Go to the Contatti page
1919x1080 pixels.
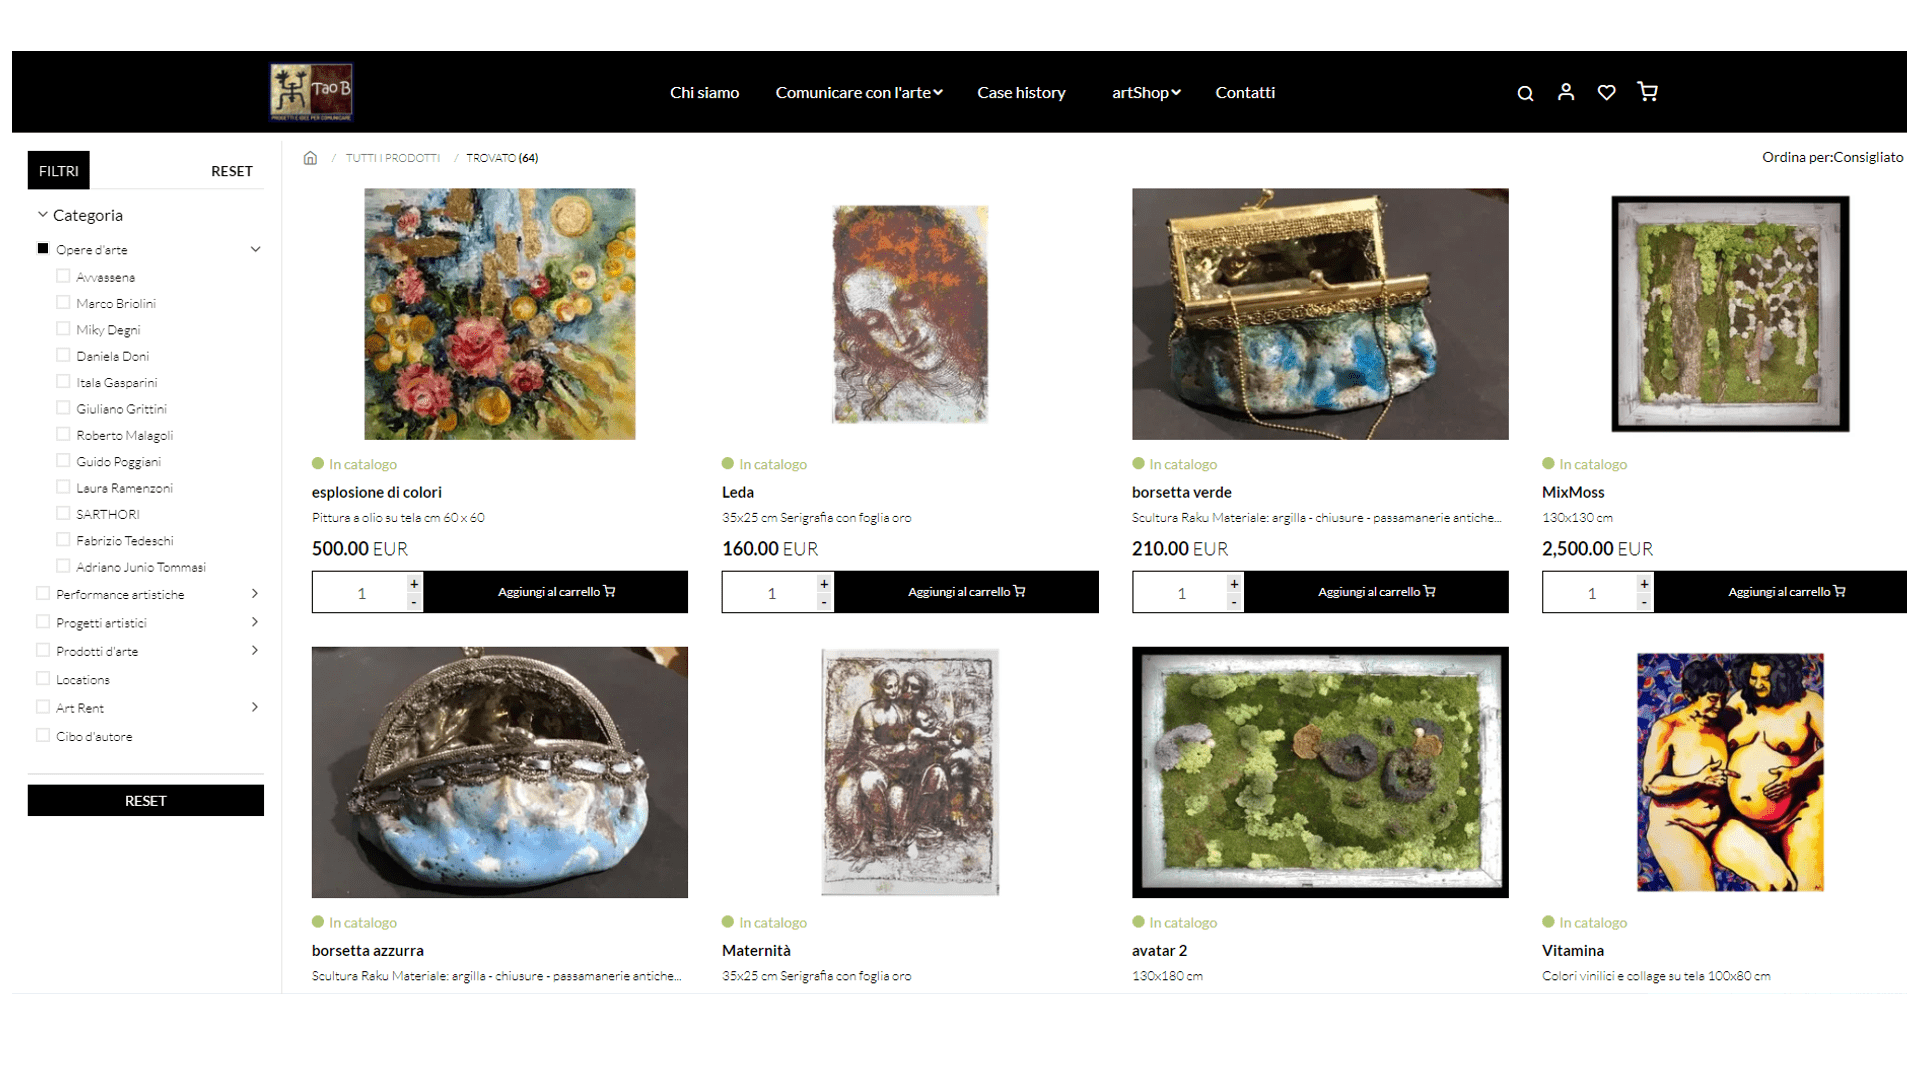1245,92
